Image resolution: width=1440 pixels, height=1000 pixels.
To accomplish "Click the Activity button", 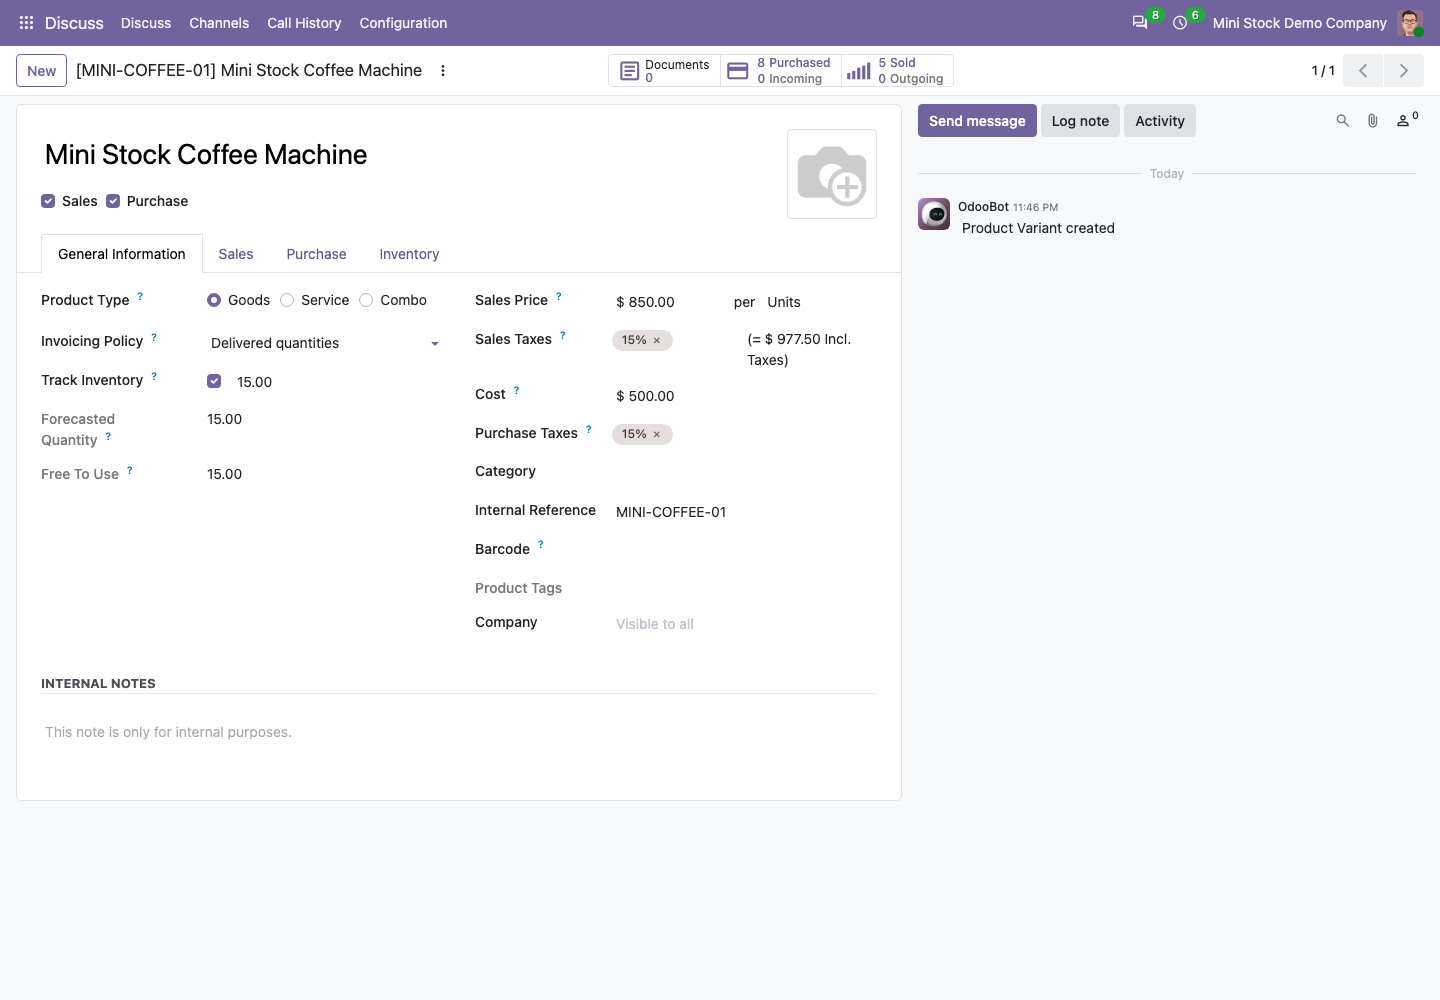I will click(x=1160, y=121).
